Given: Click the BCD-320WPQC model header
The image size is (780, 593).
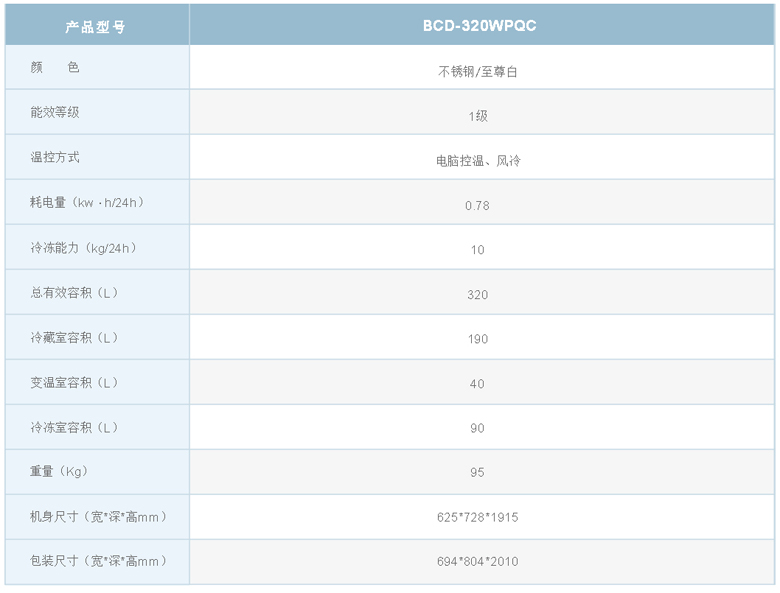Looking at the screenshot, I should 479,26.
